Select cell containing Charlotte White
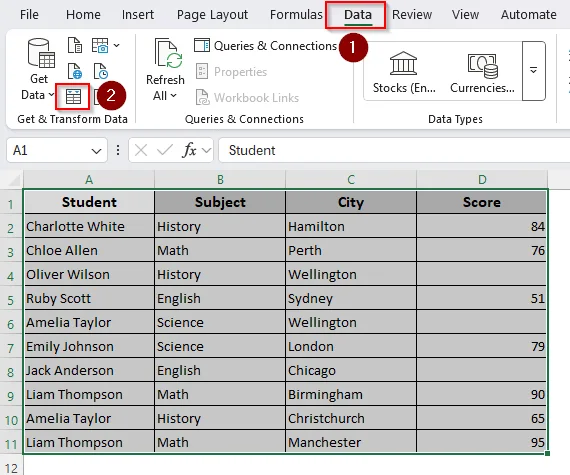Viewport: 570px width, 475px height. coord(89,226)
